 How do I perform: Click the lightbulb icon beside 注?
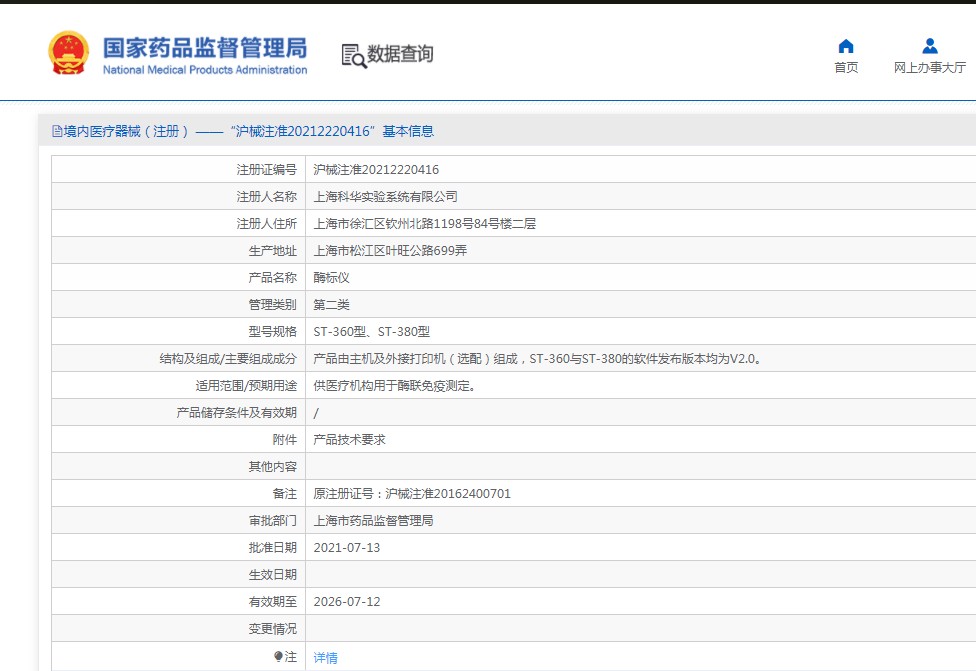click(279, 657)
